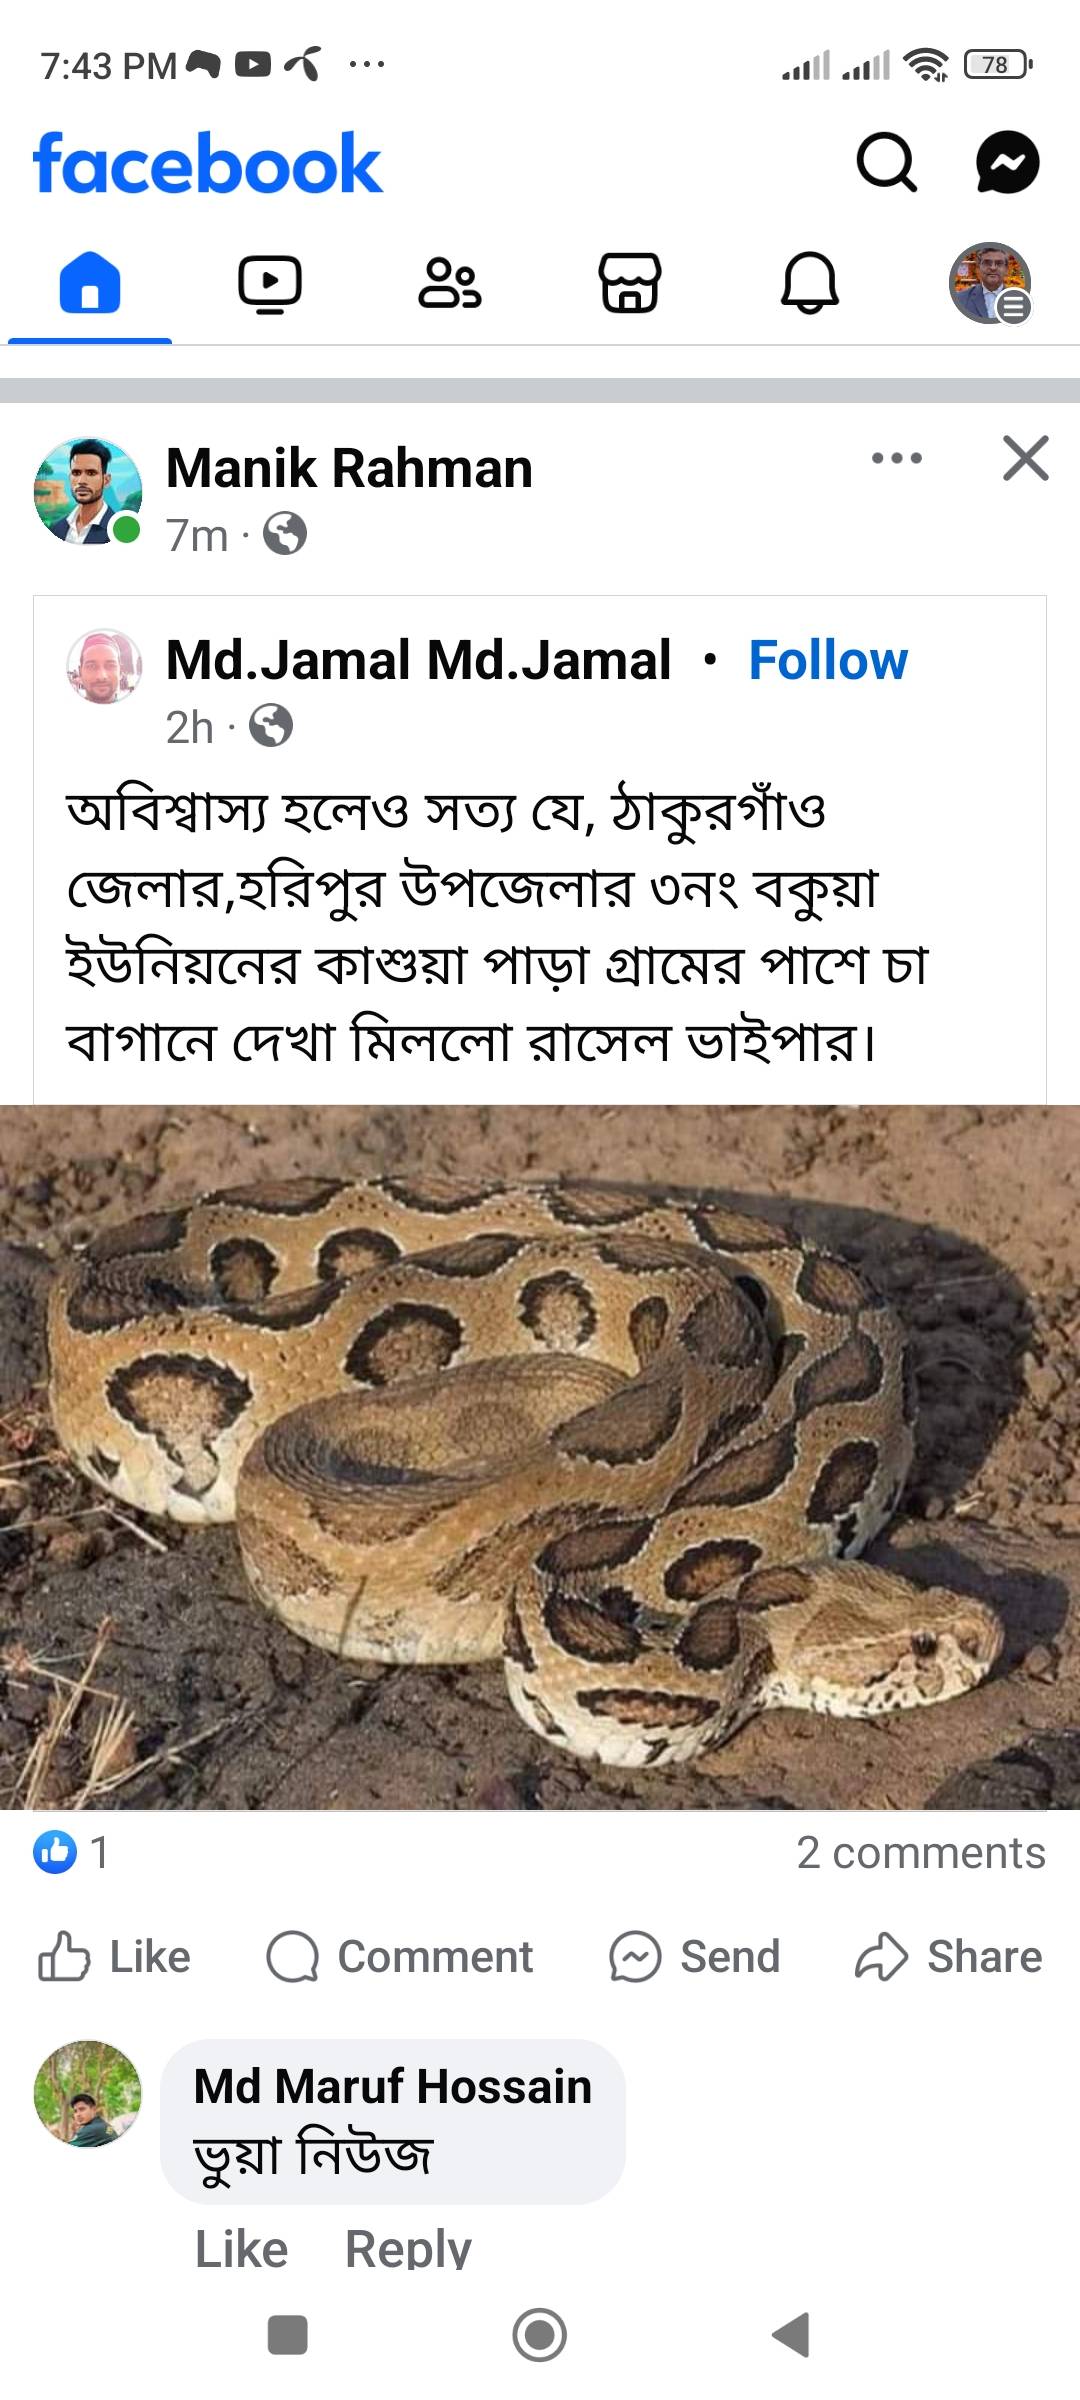The width and height of the screenshot is (1080, 2400).
Task: Tap Android back navigation button
Action: (x=791, y=2335)
